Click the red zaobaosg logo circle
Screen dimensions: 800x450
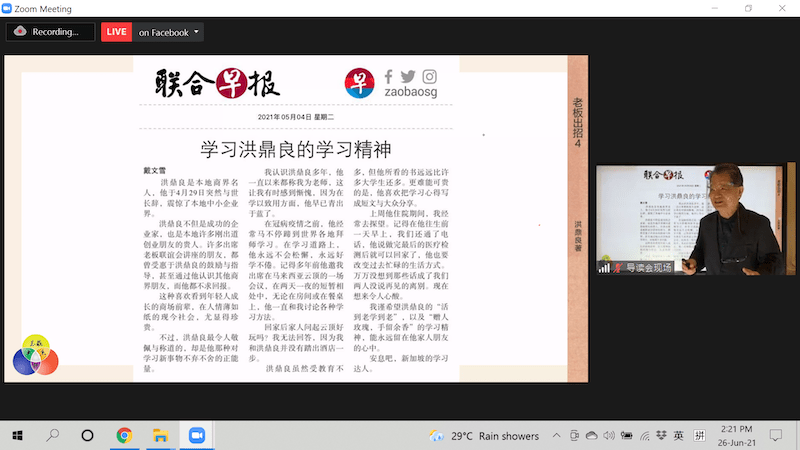pyautogui.click(x=358, y=84)
